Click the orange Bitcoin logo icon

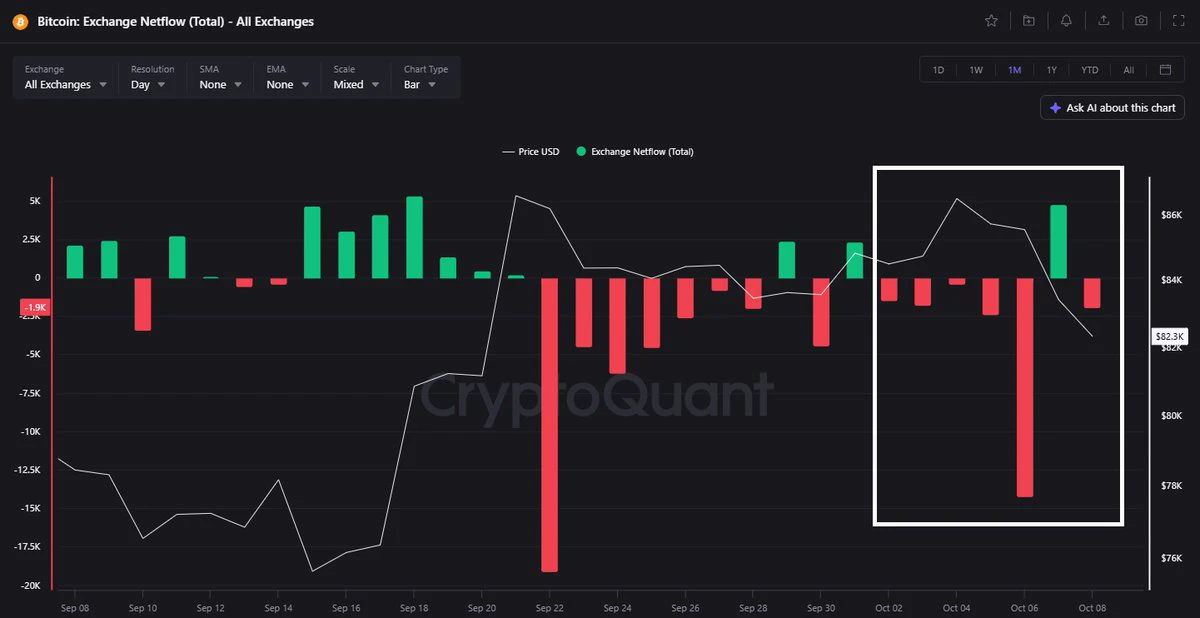point(20,21)
